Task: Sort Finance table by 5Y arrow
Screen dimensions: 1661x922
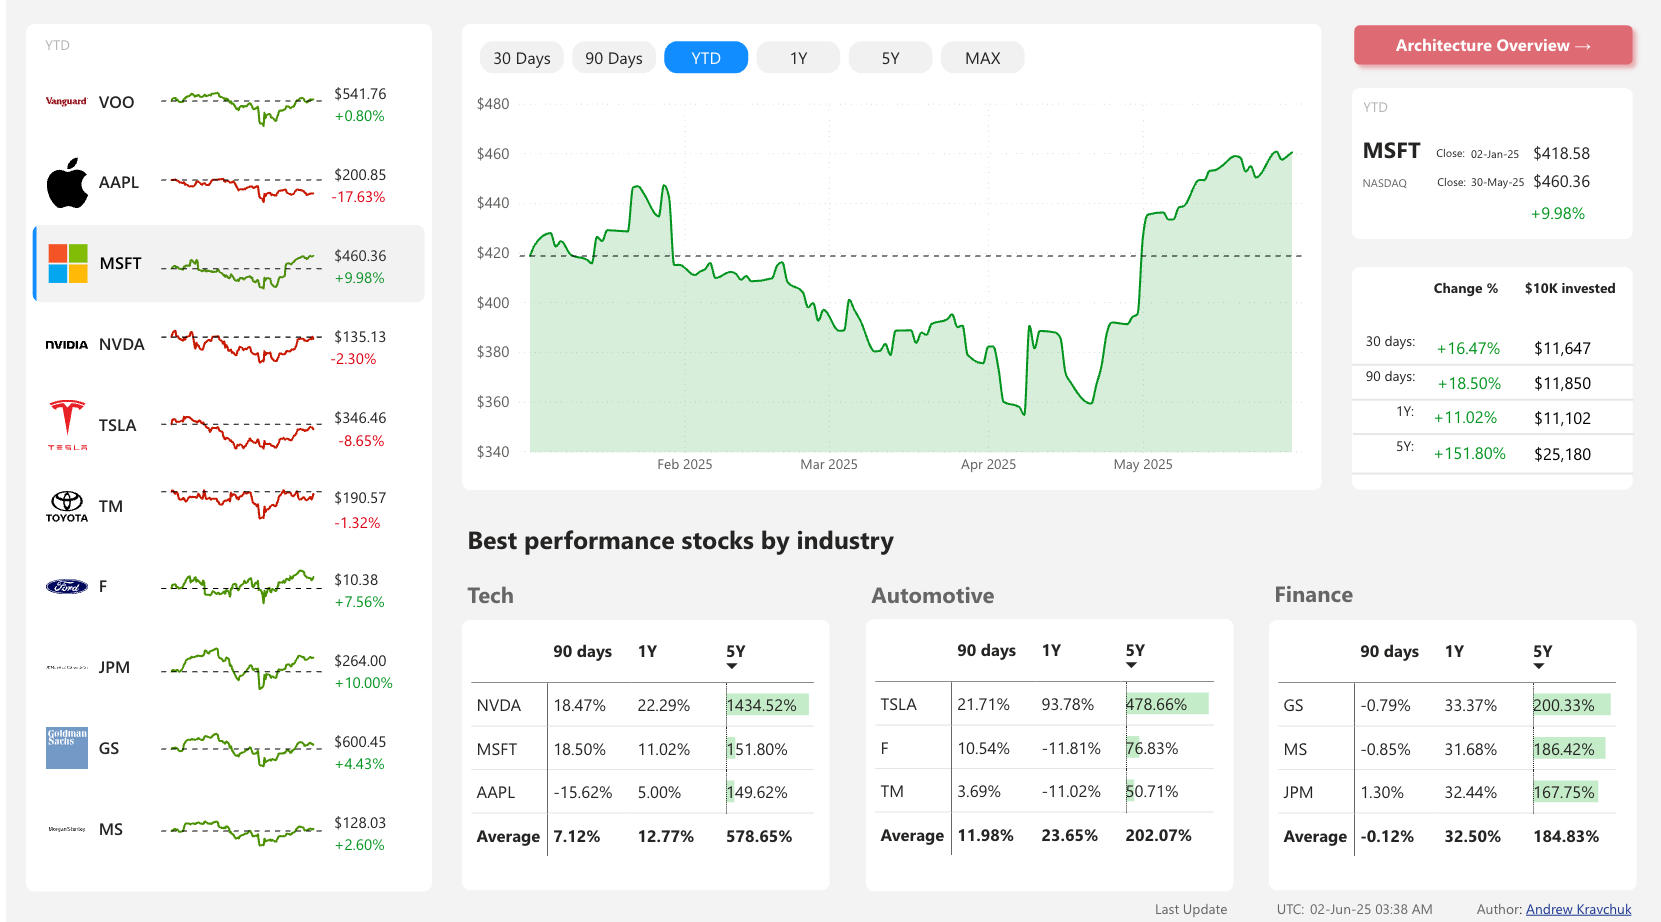Action: point(1539,666)
